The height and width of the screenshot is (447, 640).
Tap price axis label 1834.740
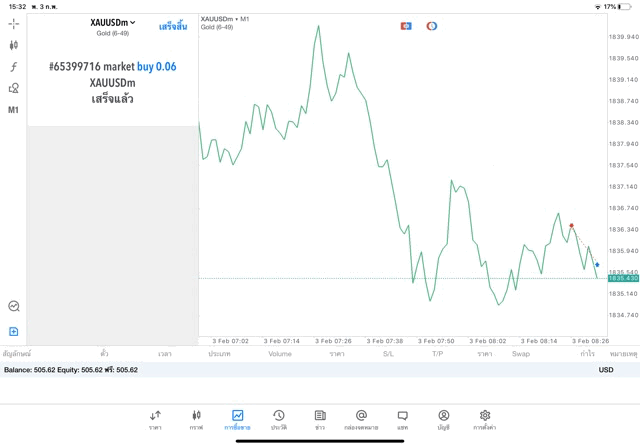coord(623,315)
